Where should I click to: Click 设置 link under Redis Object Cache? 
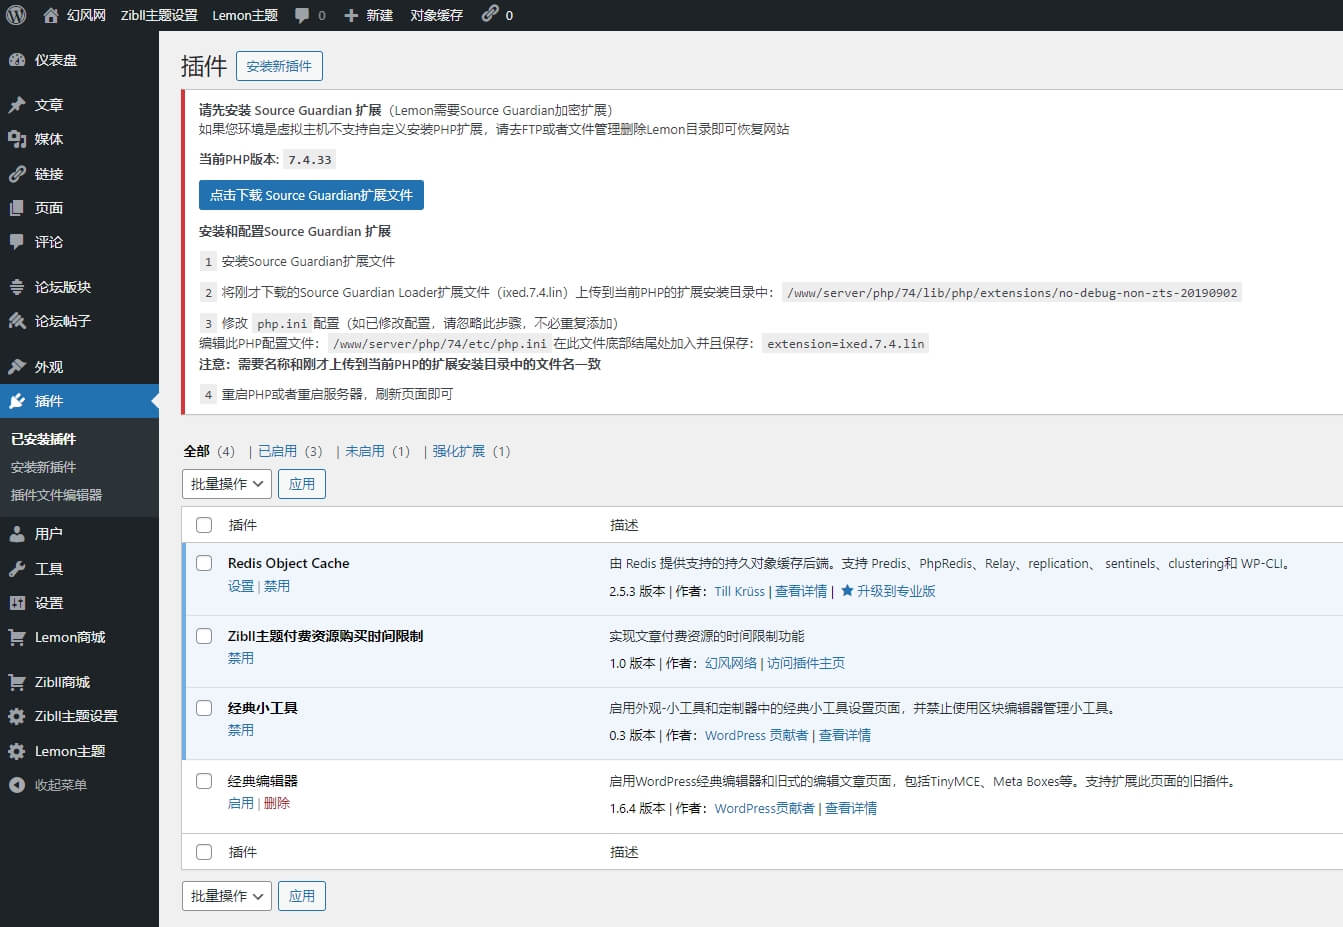[241, 586]
